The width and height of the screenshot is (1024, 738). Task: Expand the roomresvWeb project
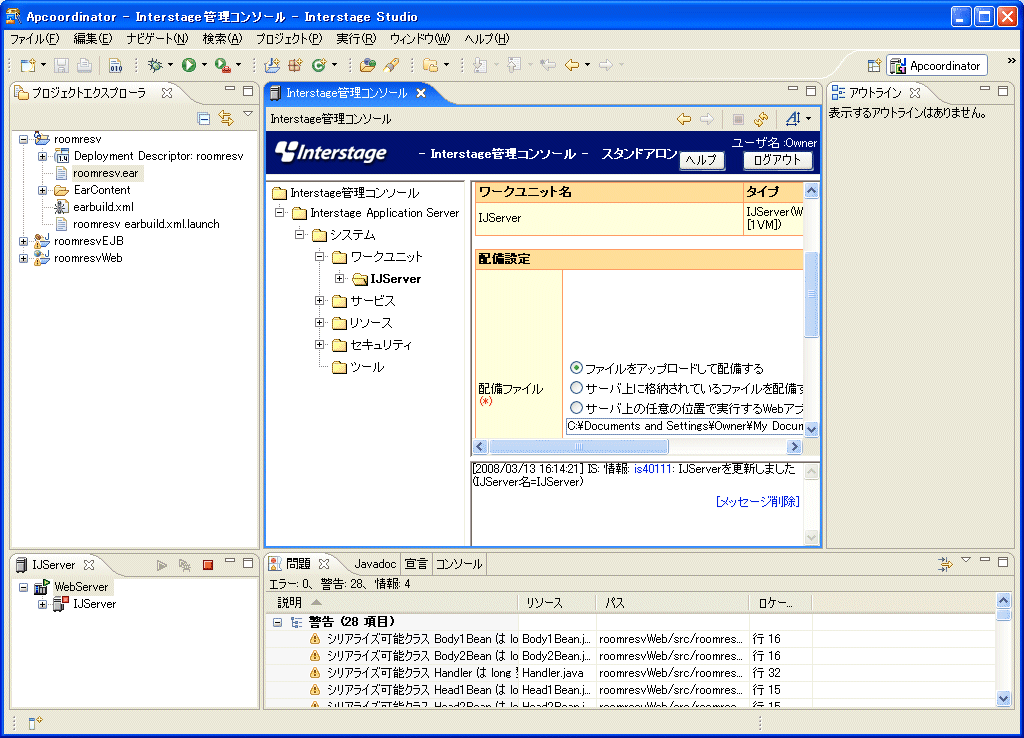coord(24,258)
